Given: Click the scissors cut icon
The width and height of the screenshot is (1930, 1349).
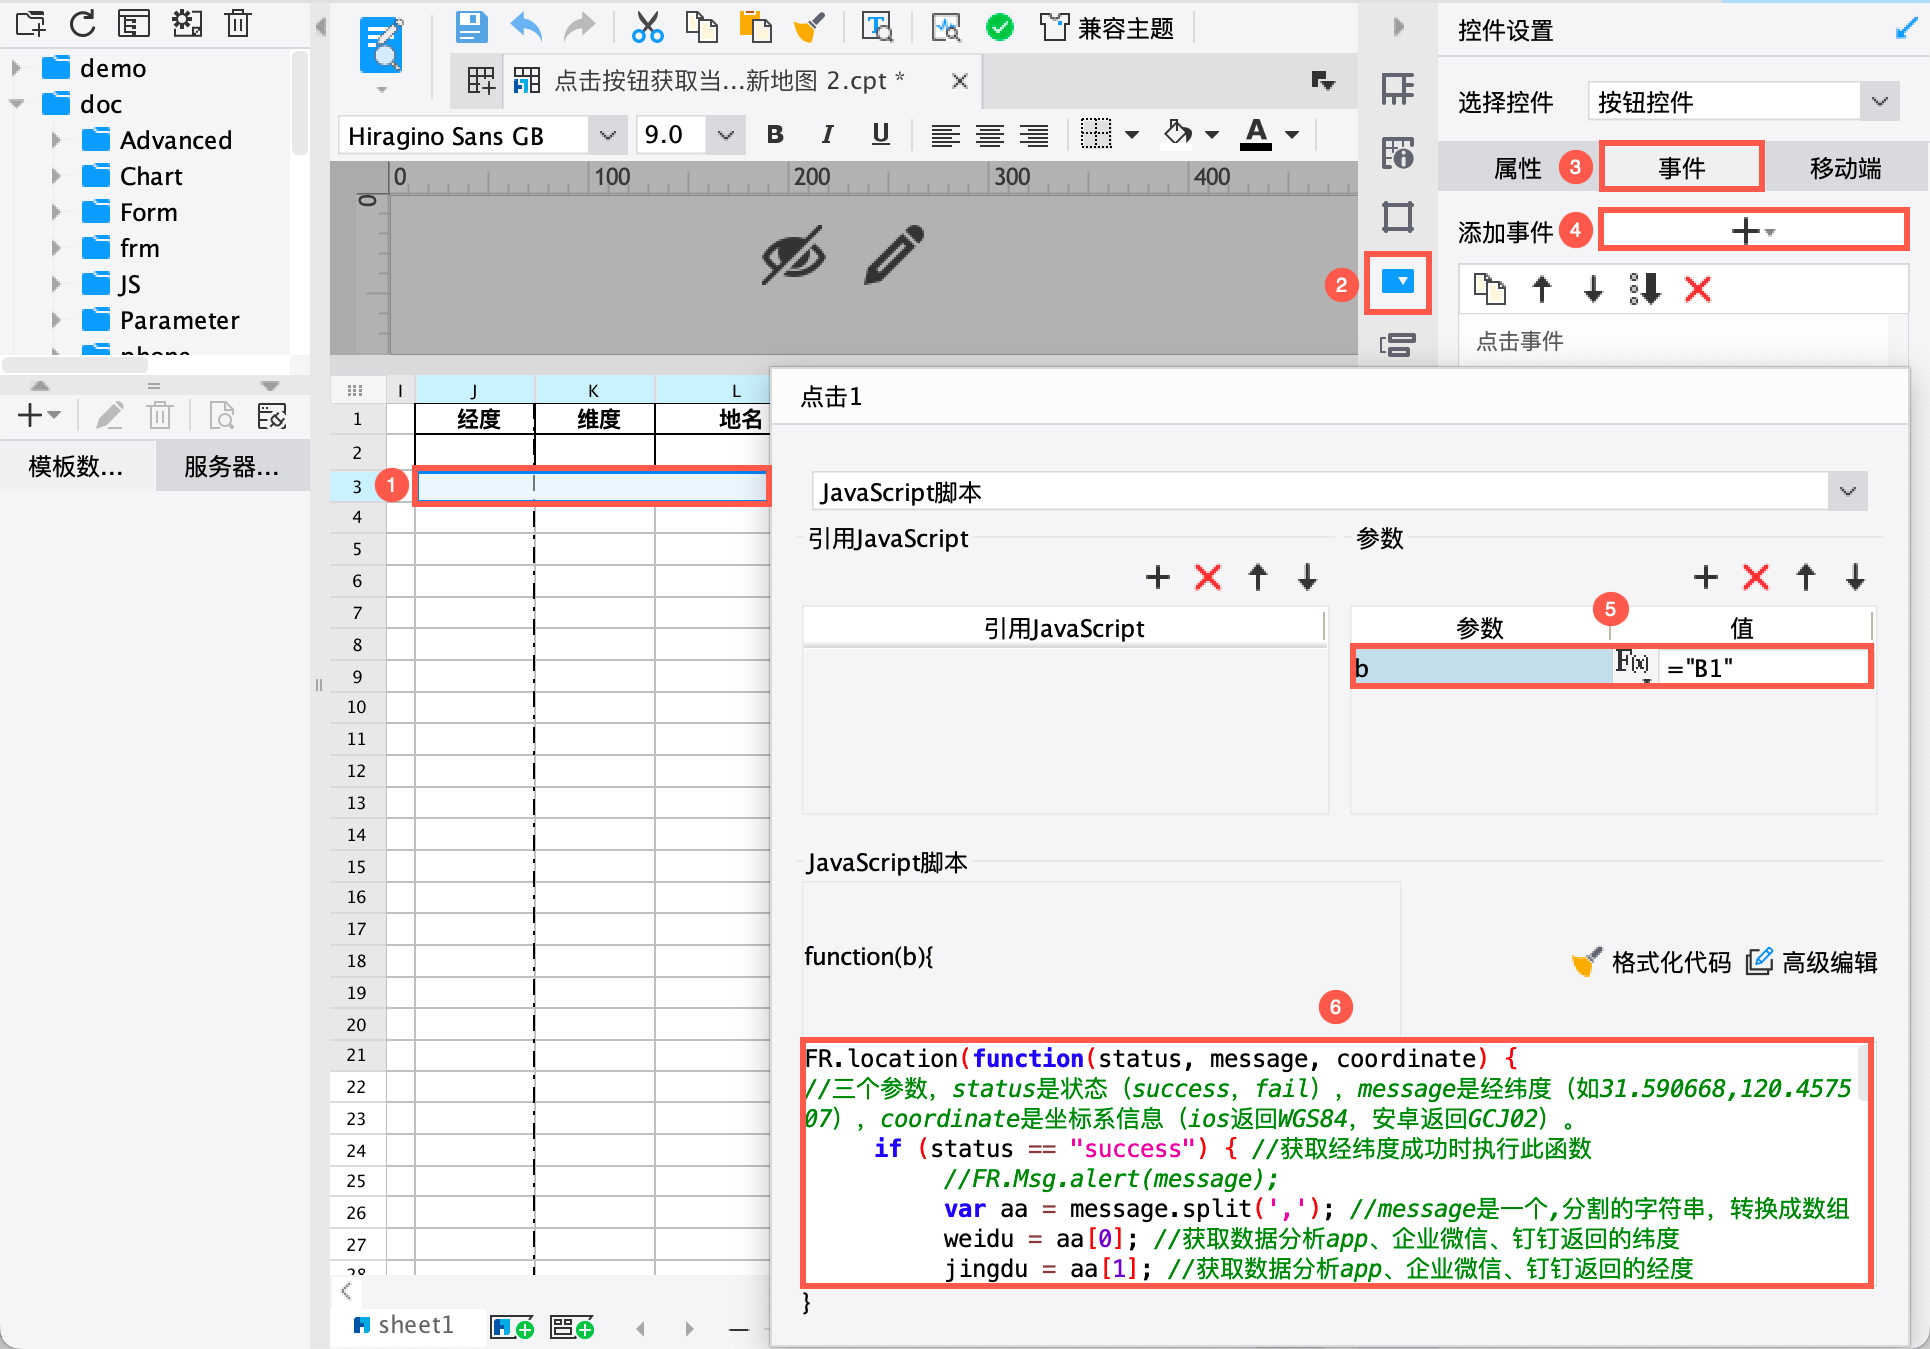Looking at the screenshot, I should 647,27.
